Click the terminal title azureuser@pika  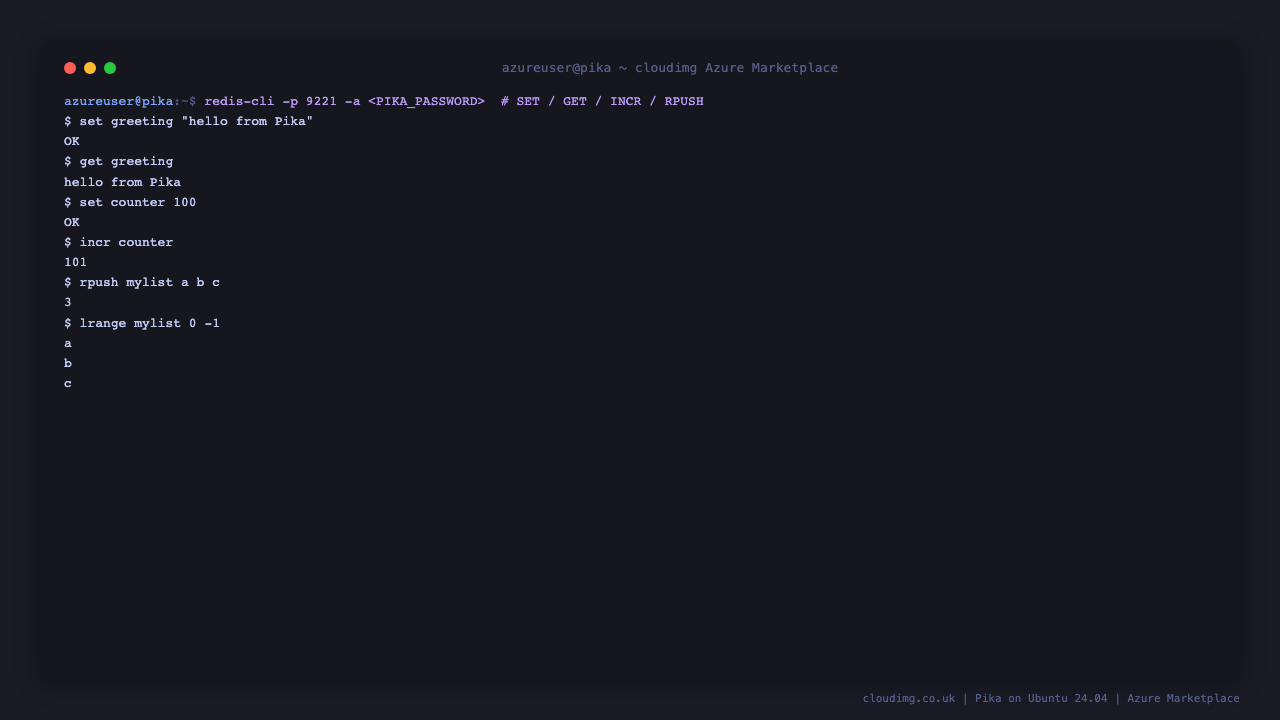click(556, 68)
